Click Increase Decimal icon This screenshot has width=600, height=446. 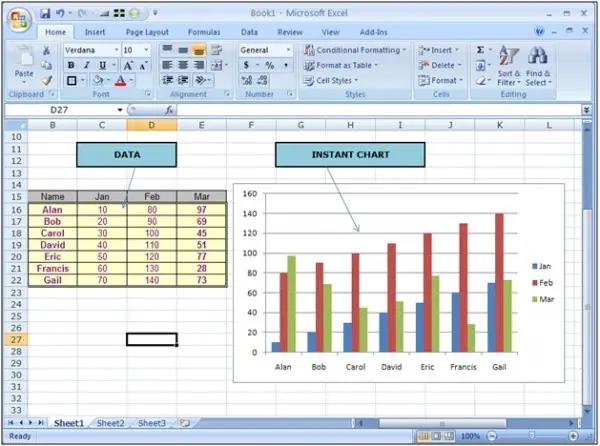point(247,80)
